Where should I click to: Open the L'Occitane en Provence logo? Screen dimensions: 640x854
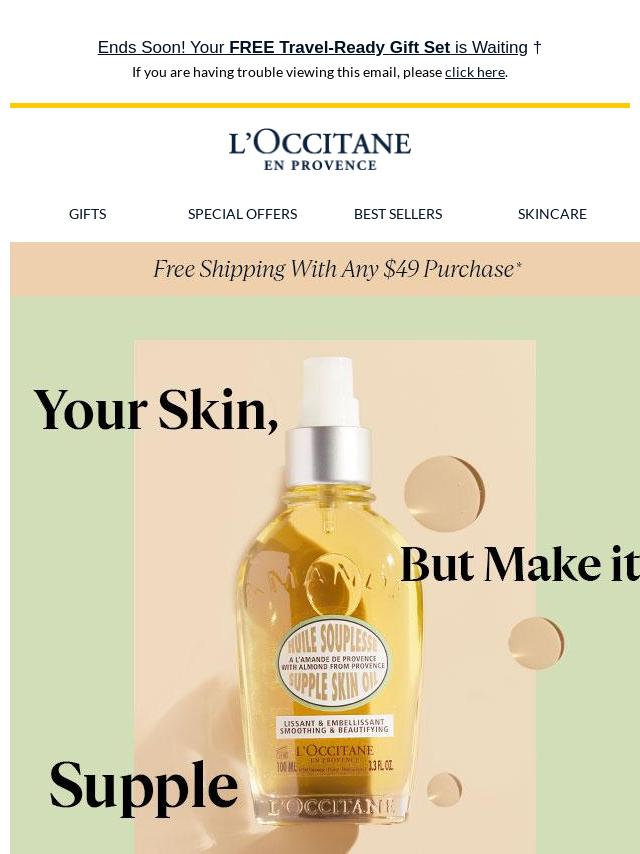tap(320, 150)
